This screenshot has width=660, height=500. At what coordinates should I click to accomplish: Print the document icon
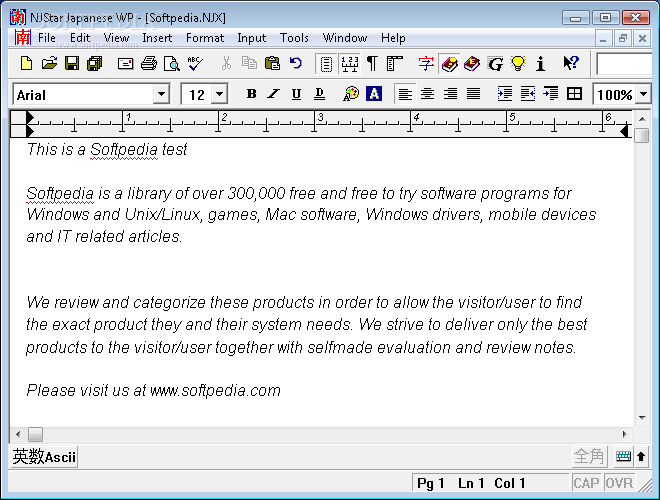pyautogui.click(x=149, y=64)
